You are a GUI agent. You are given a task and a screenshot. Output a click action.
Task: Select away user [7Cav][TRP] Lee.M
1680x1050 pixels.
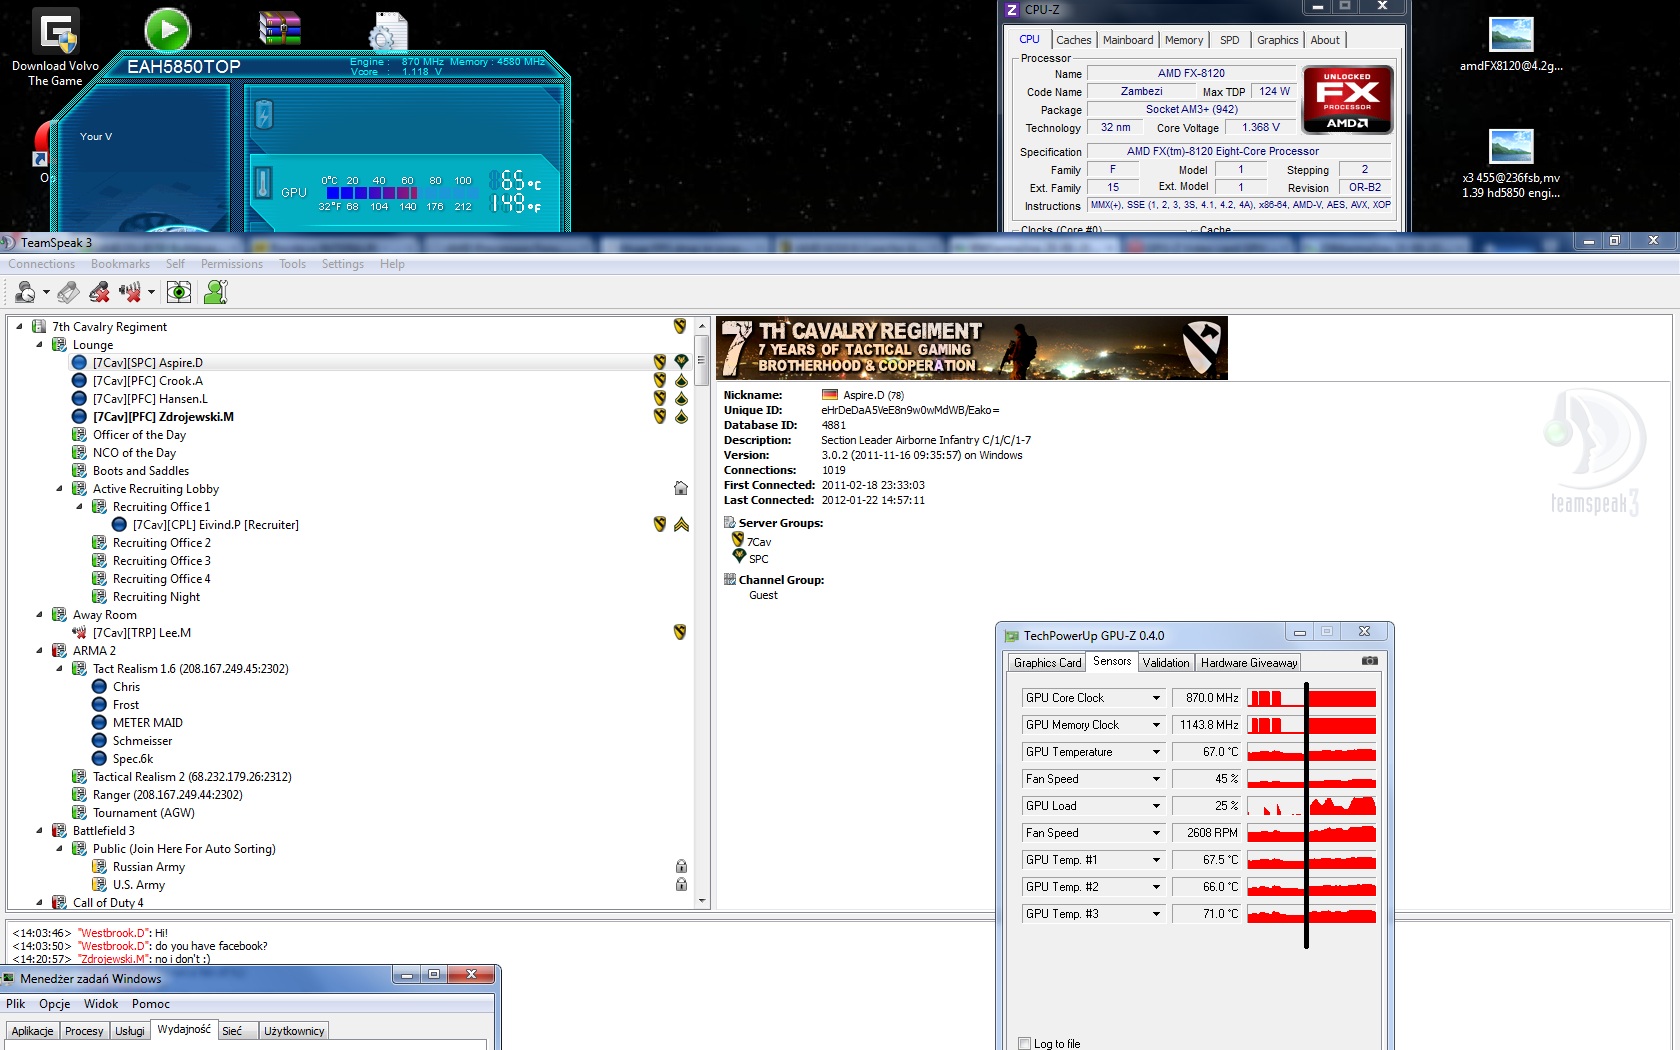click(141, 633)
